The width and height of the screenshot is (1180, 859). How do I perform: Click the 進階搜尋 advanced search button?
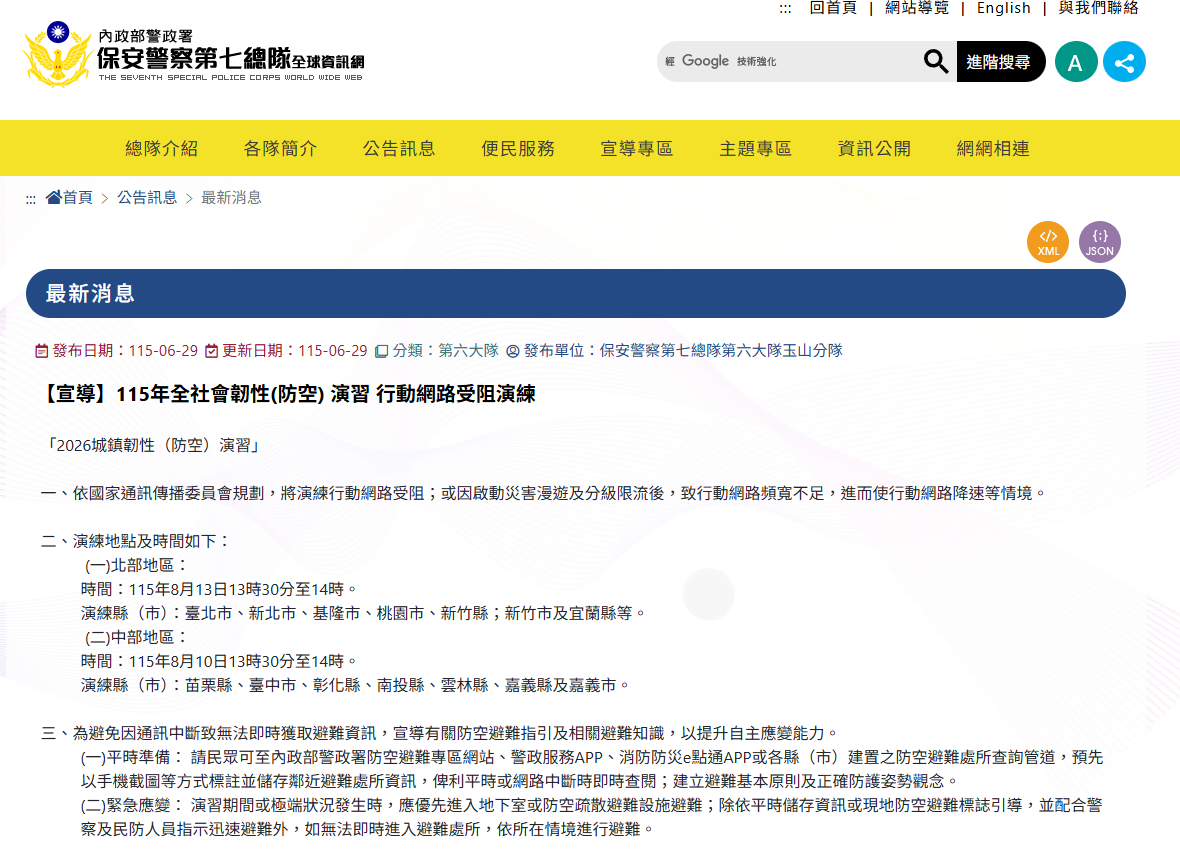(1000, 62)
